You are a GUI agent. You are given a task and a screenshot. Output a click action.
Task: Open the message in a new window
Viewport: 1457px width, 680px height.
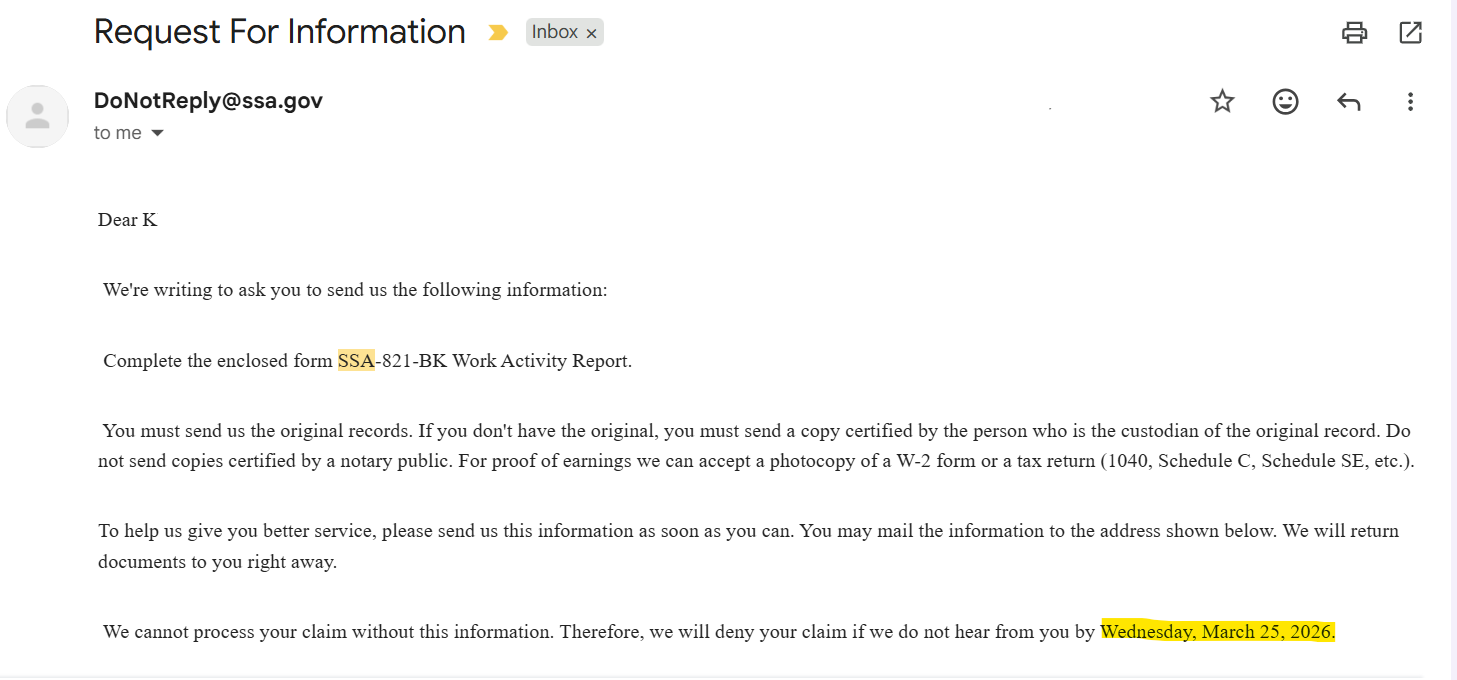1410,33
